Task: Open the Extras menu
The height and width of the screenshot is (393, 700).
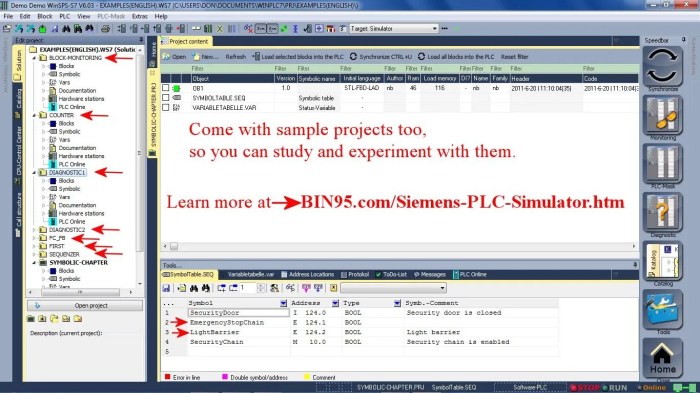Action: (140, 17)
